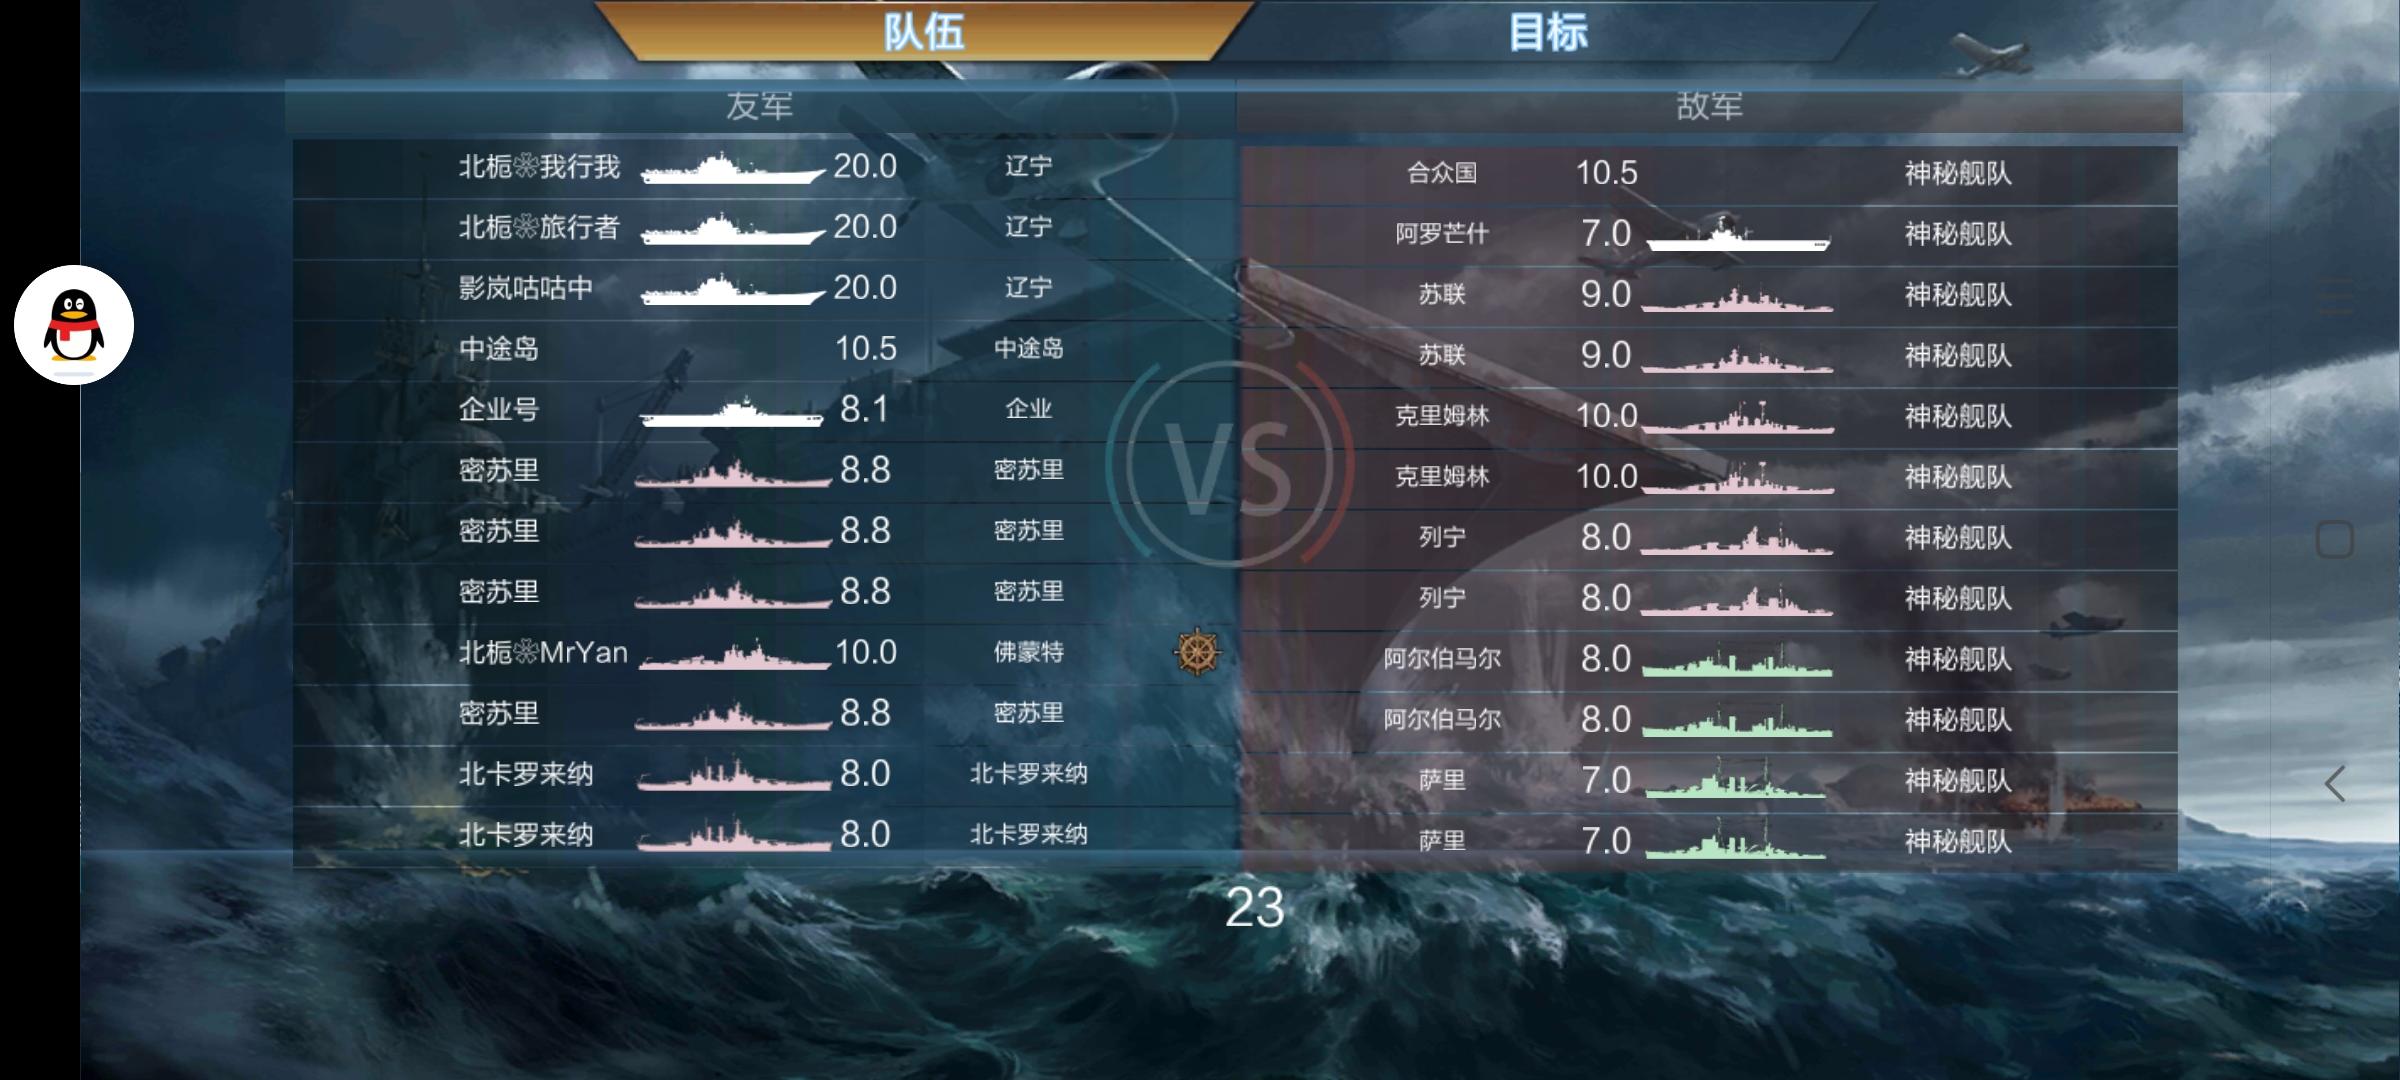
Task: Select the 友军 column header
Action: 760,106
